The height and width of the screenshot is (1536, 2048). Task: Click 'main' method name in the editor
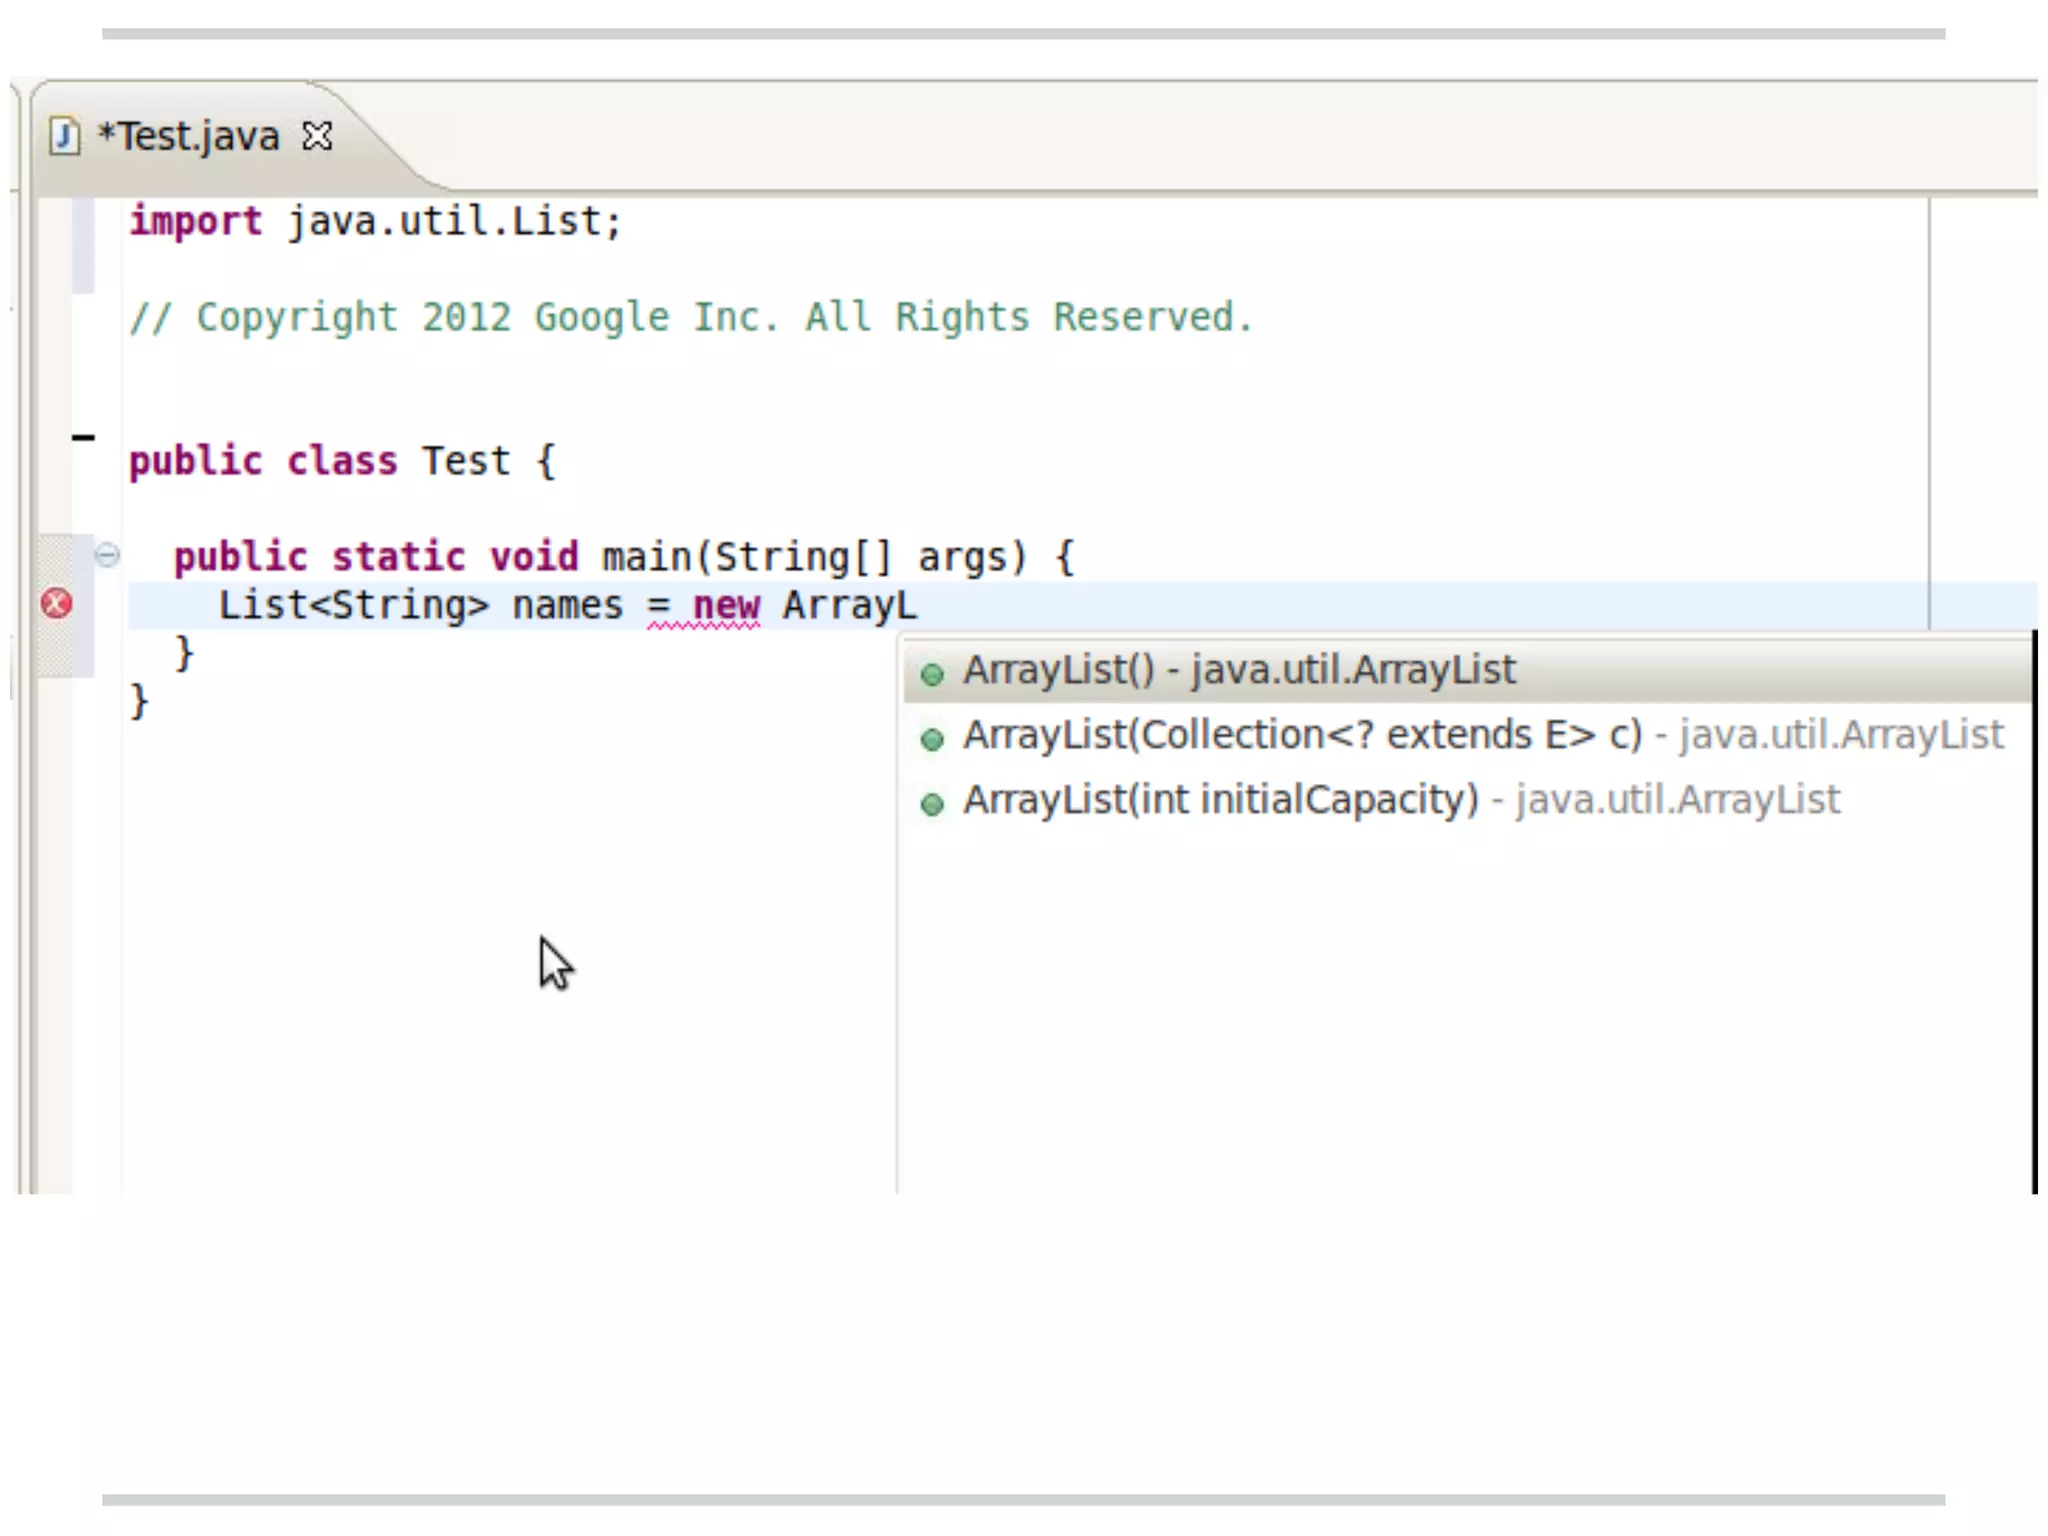click(x=646, y=557)
